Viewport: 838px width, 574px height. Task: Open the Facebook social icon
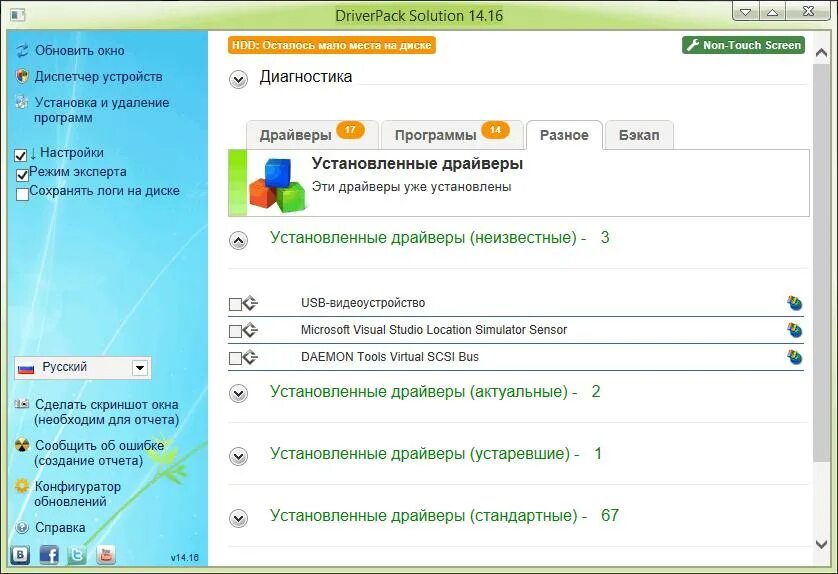pyautogui.click(x=49, y=555)
